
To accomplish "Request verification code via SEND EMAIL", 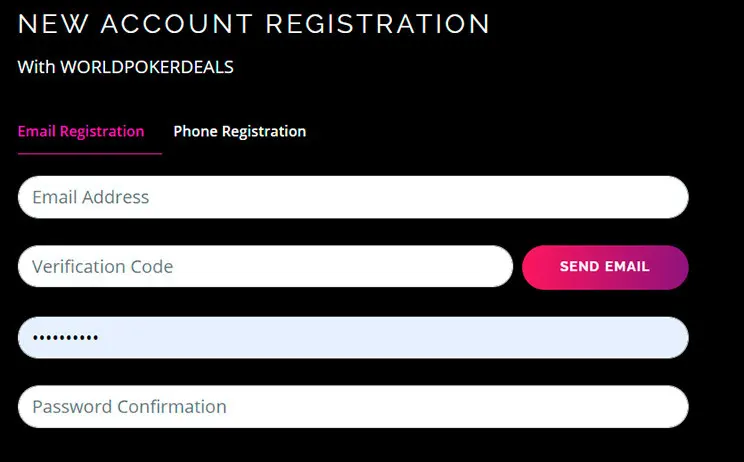I will [x=605, y=267].
